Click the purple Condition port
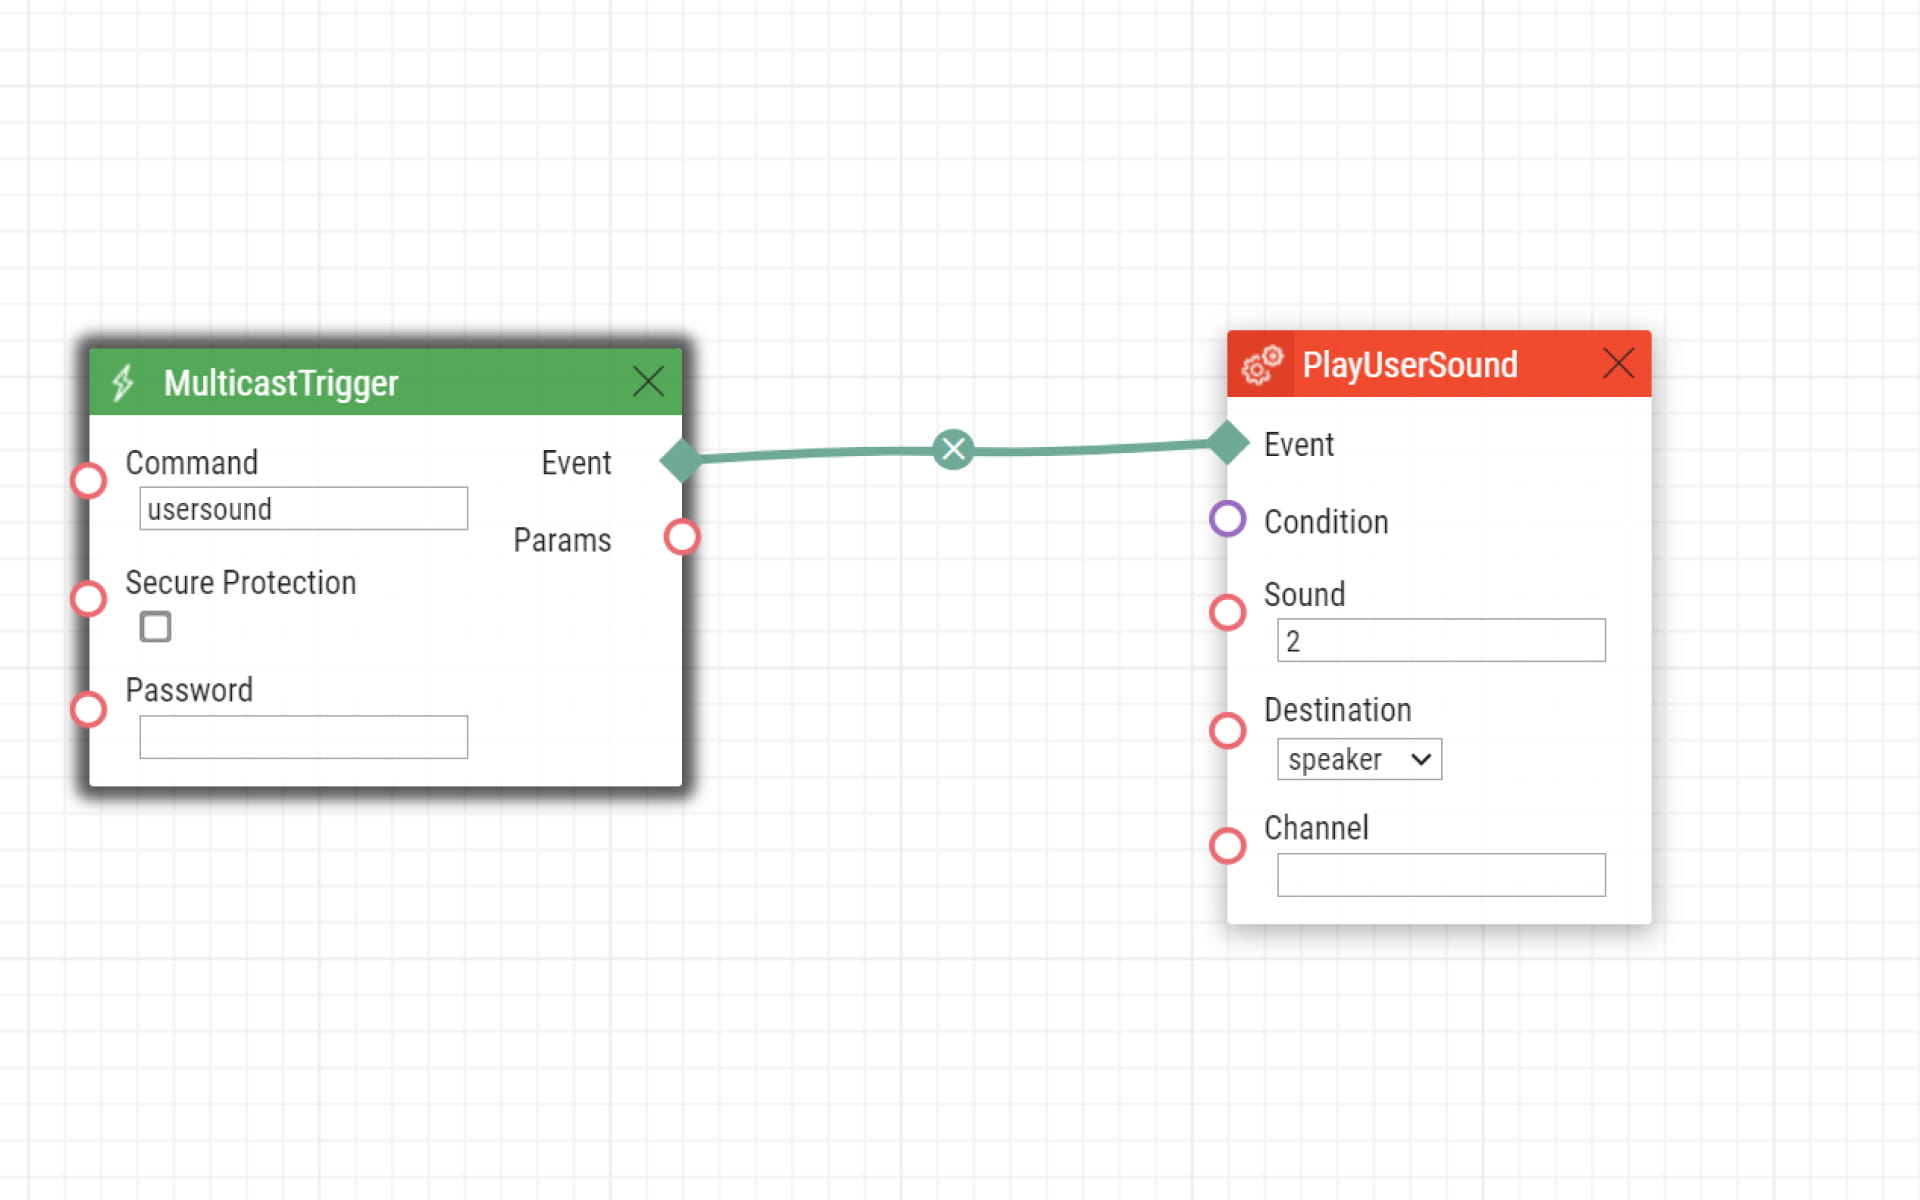Viewport: 1920px width, 1200px height. click(1228, 519)
